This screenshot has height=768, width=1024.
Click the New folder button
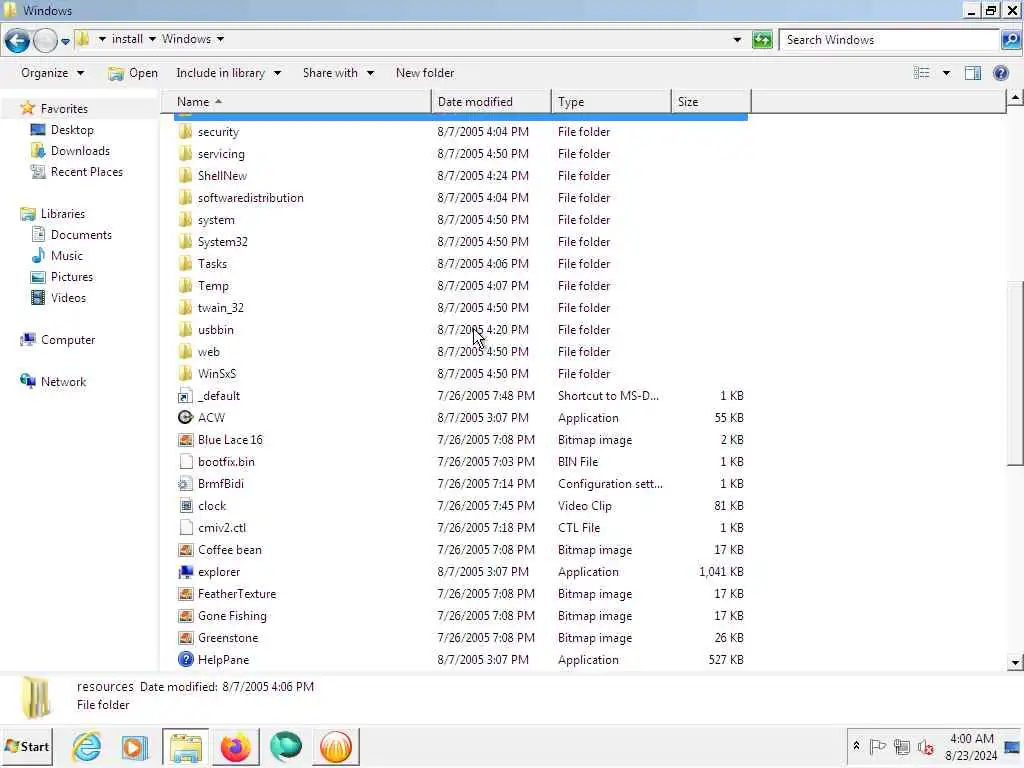[424, 73]
